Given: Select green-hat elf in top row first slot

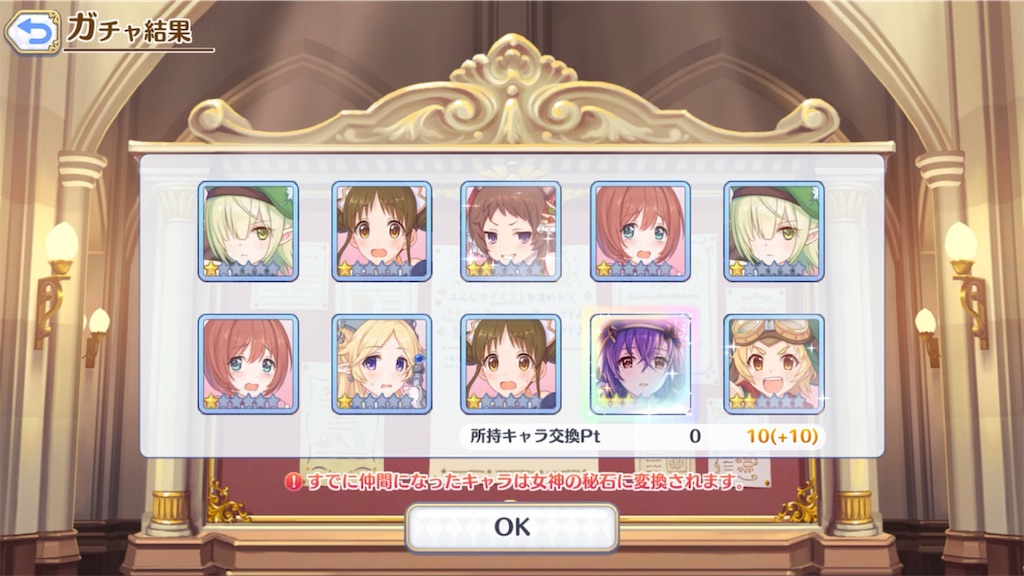Looking at the screenshot, I should 248,232.
